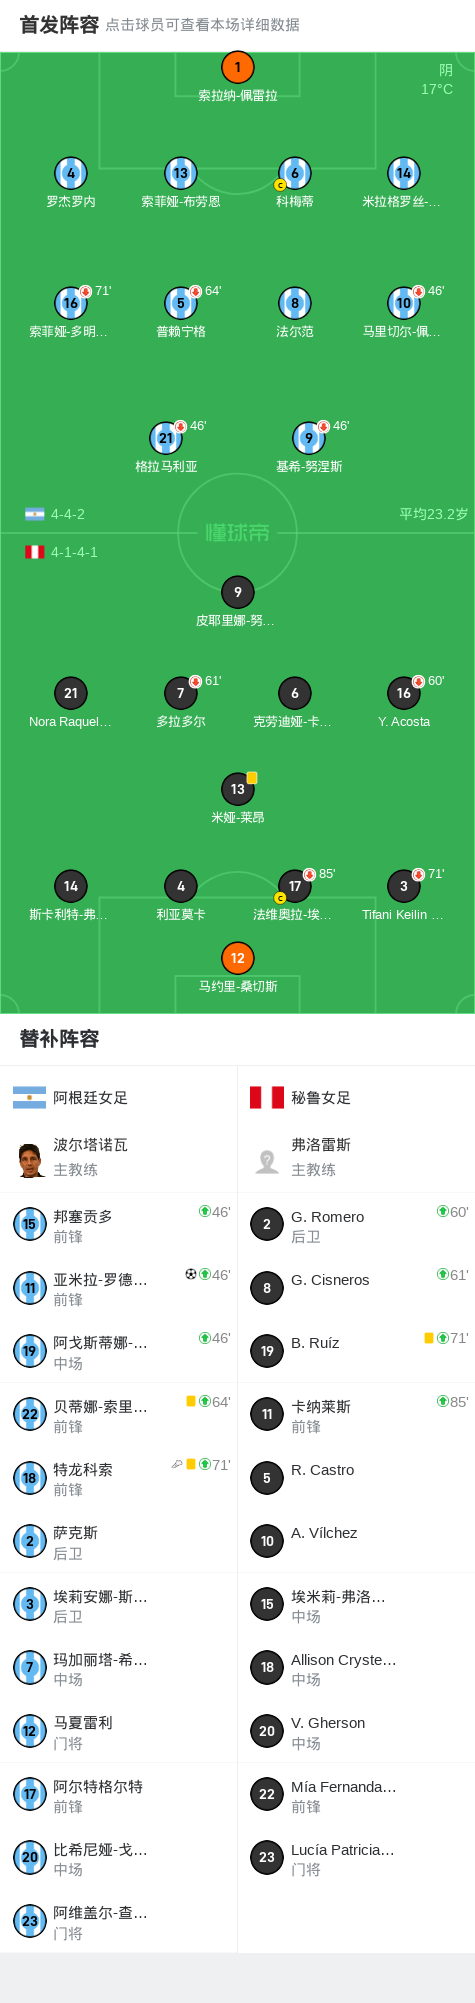Viewport: 475px width, 2003px height.
Task: Select Peru number 4 利亚莫卡 player icon
Action: pyautogui.click(x=180, y=886)
